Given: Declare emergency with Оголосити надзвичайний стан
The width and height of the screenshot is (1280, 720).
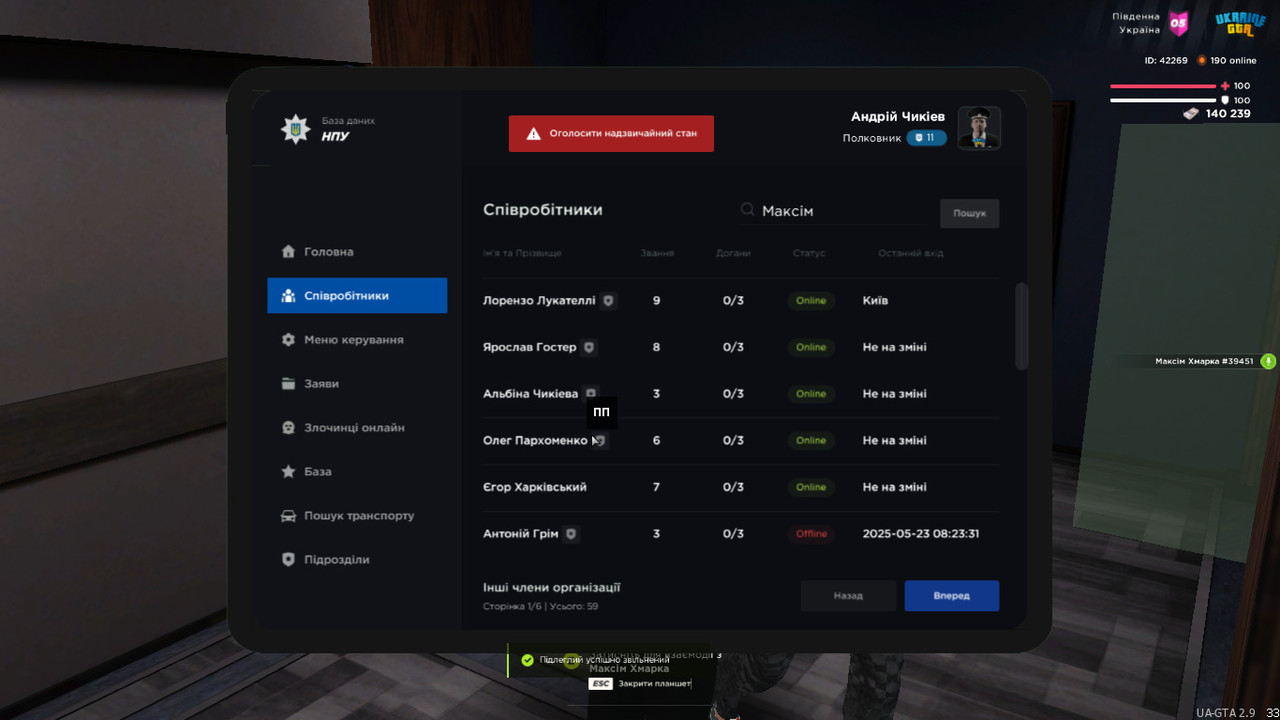Looking at the screenshot, I should [x=611, y=133].
